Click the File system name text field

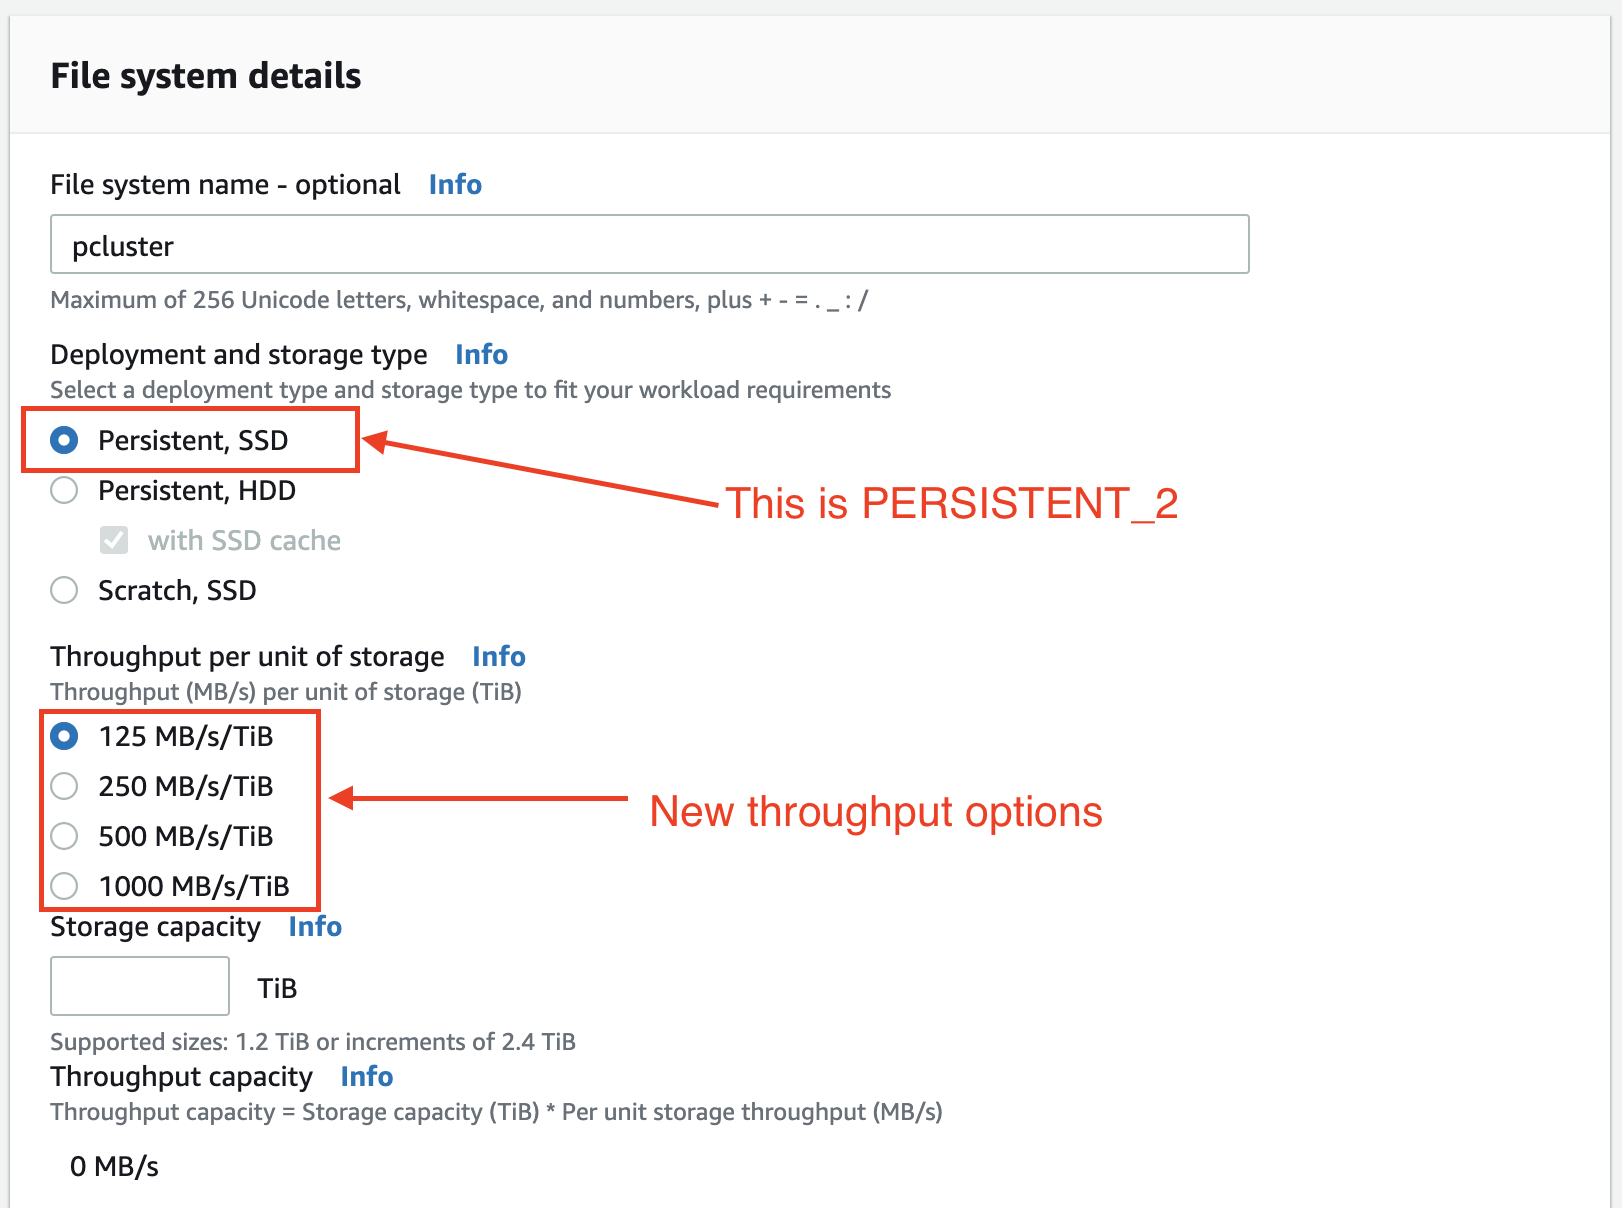(x=649, y=244)
